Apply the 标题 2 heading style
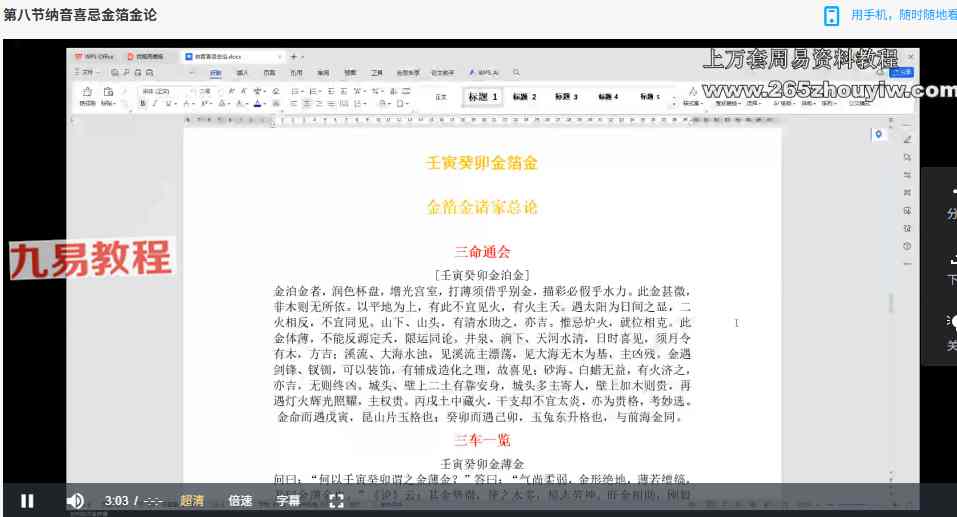The width and height of the screenshot is (957, 517). (x=525, y=97)
